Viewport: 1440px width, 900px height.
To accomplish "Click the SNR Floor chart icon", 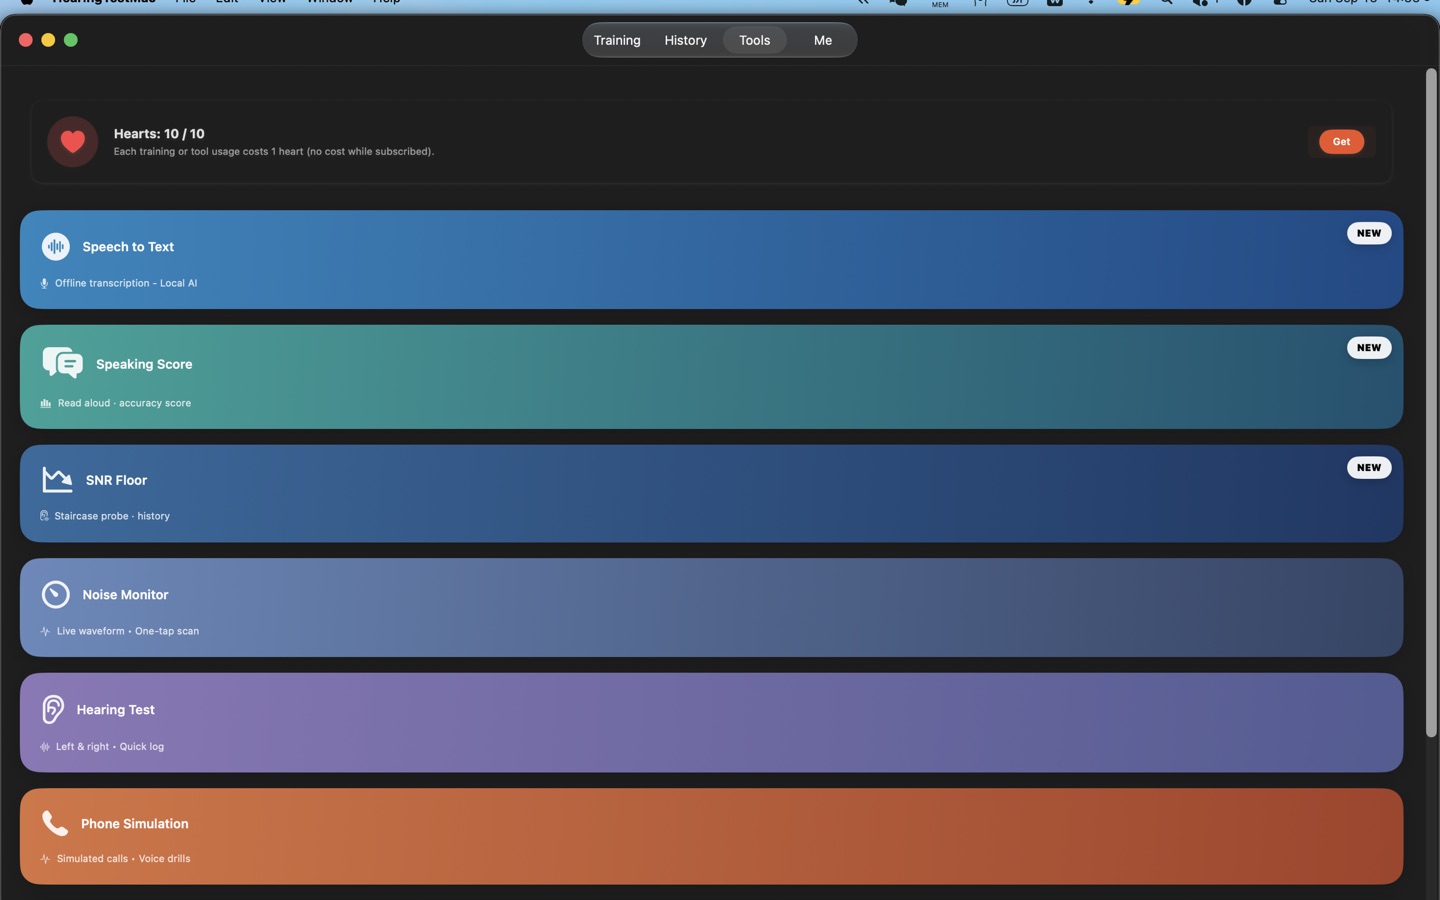I will coord(57,480).
